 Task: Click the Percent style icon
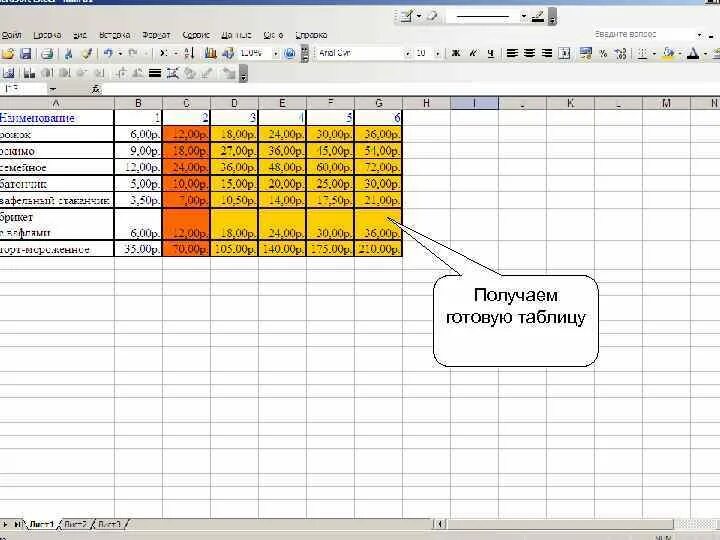point(603,54)
